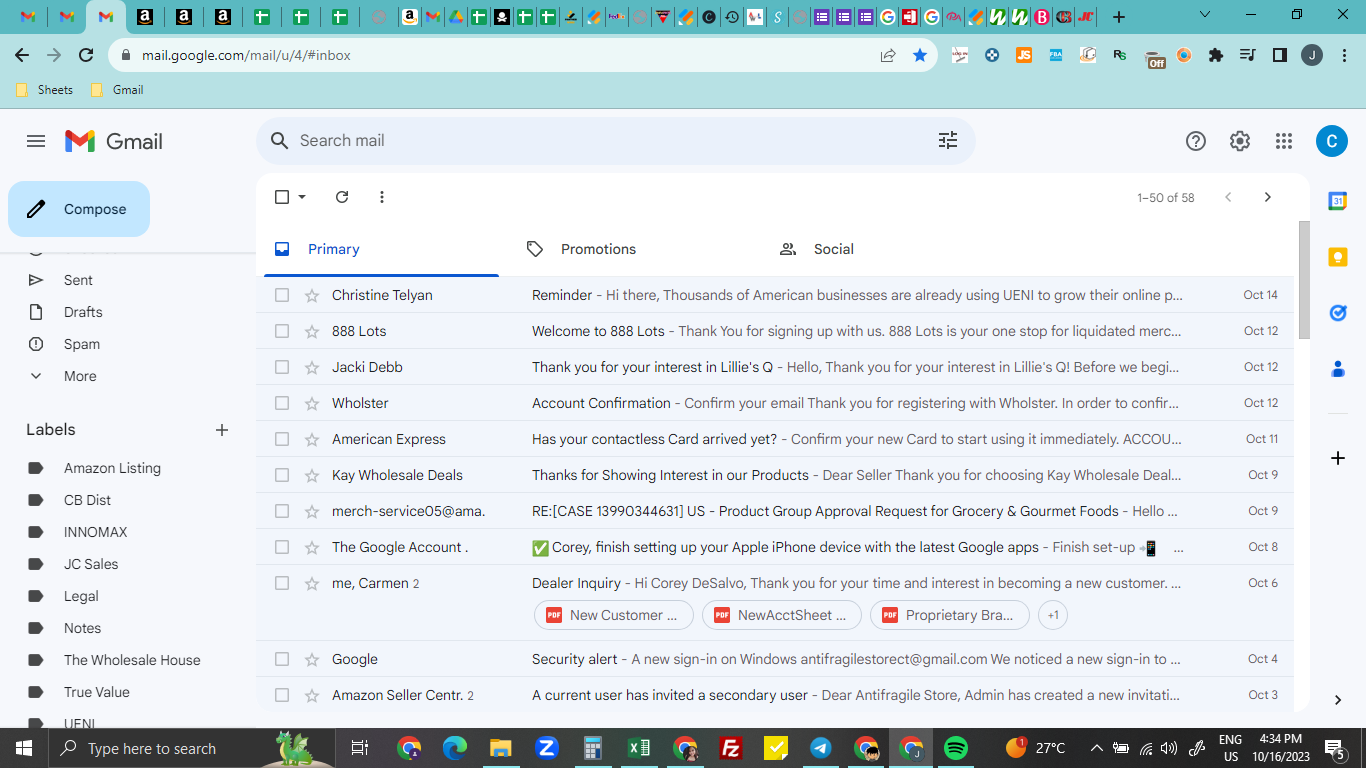The image size is (1366, 768).
Task: Open the Google account avatar C
Action: coord(1331,141)
